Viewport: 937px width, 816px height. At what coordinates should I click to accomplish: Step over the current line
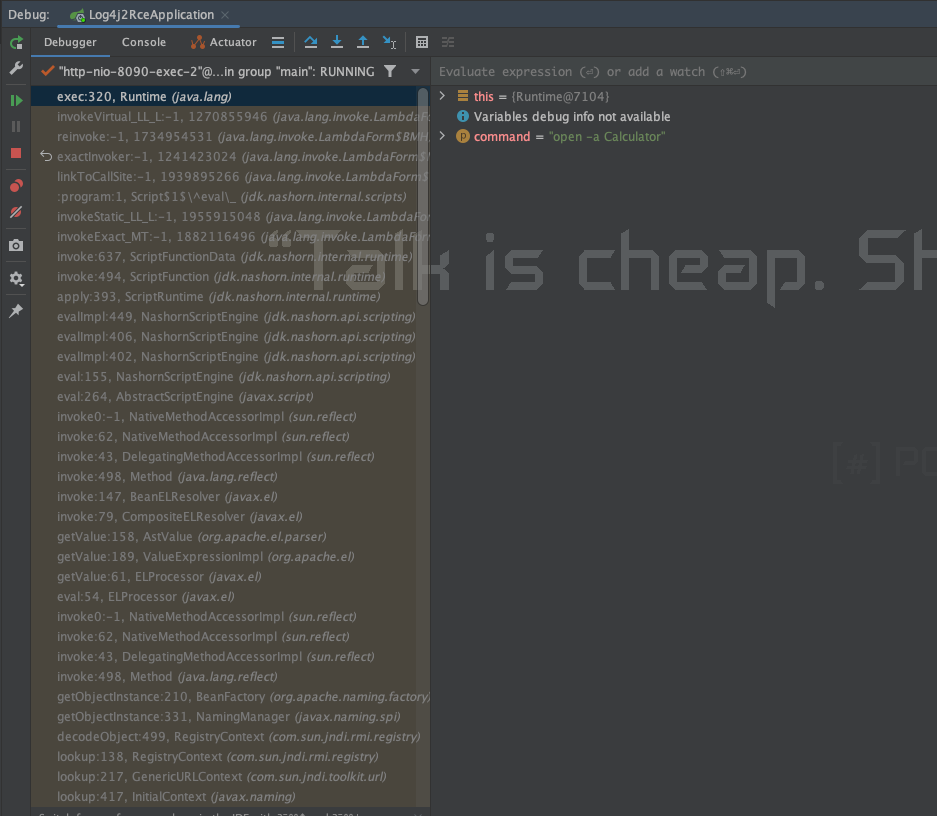[311, 42]
